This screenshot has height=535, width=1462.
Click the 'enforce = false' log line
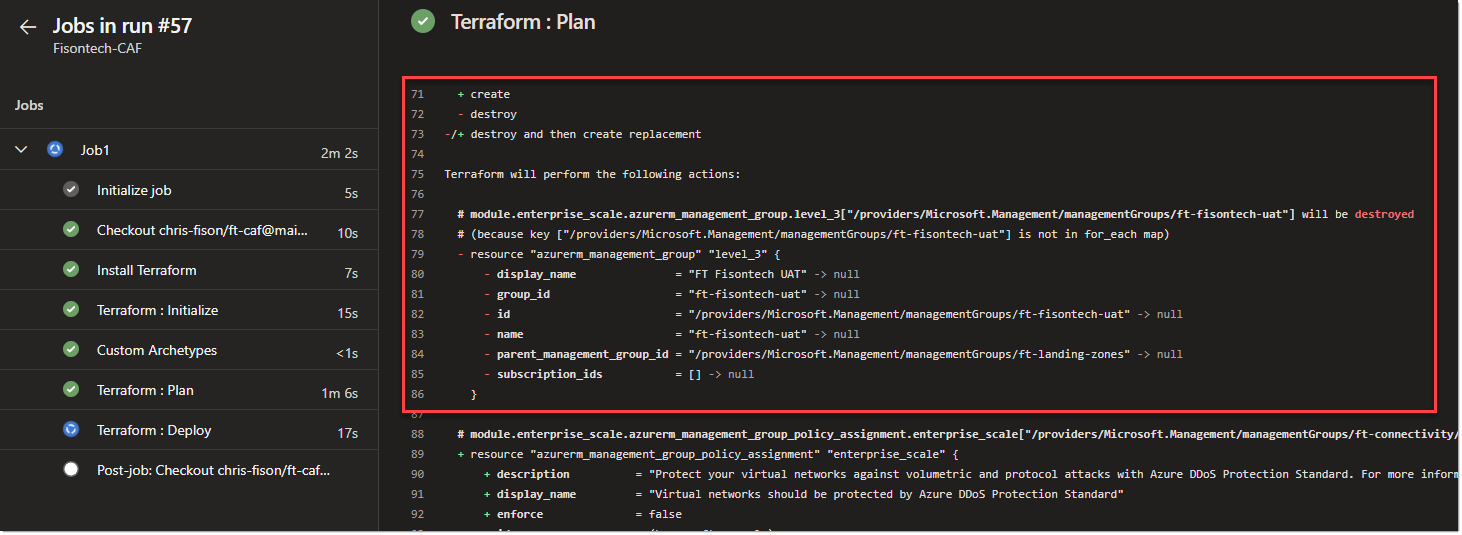(x=582, y=514)
